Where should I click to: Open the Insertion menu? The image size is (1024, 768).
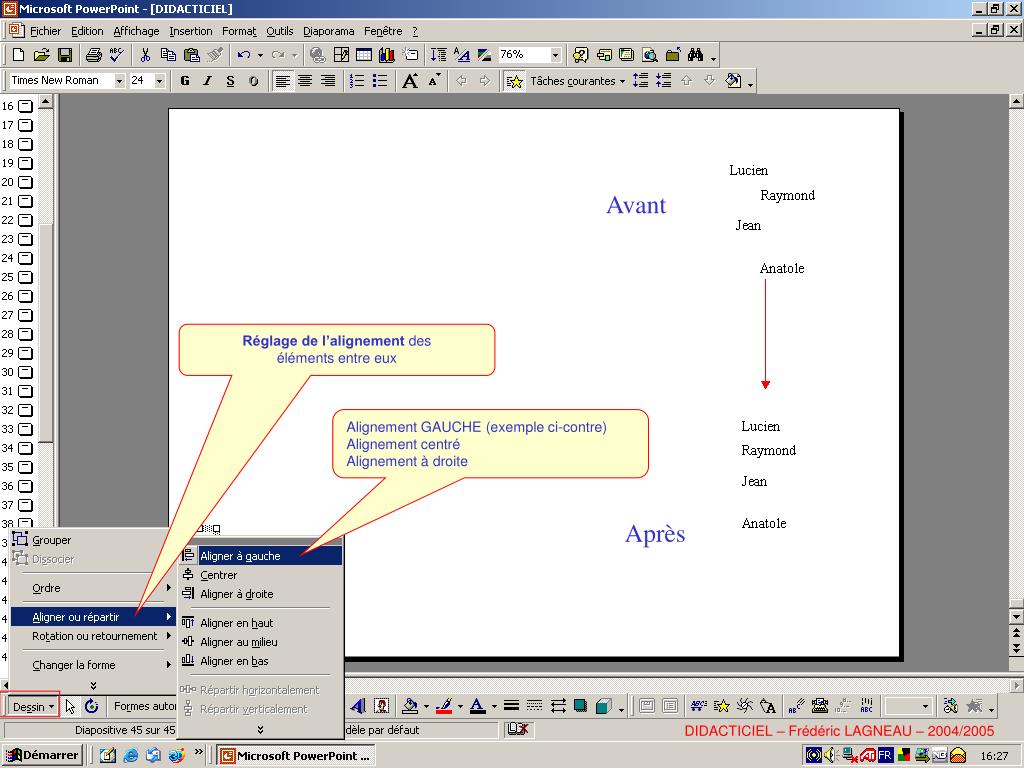pos(191,31)
